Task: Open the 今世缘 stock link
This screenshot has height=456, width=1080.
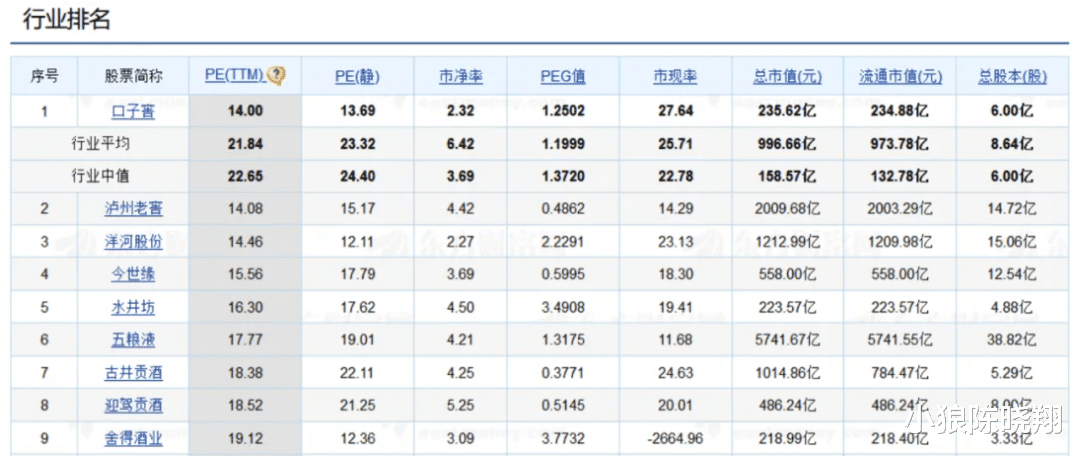Action: [x=133, y=274]
